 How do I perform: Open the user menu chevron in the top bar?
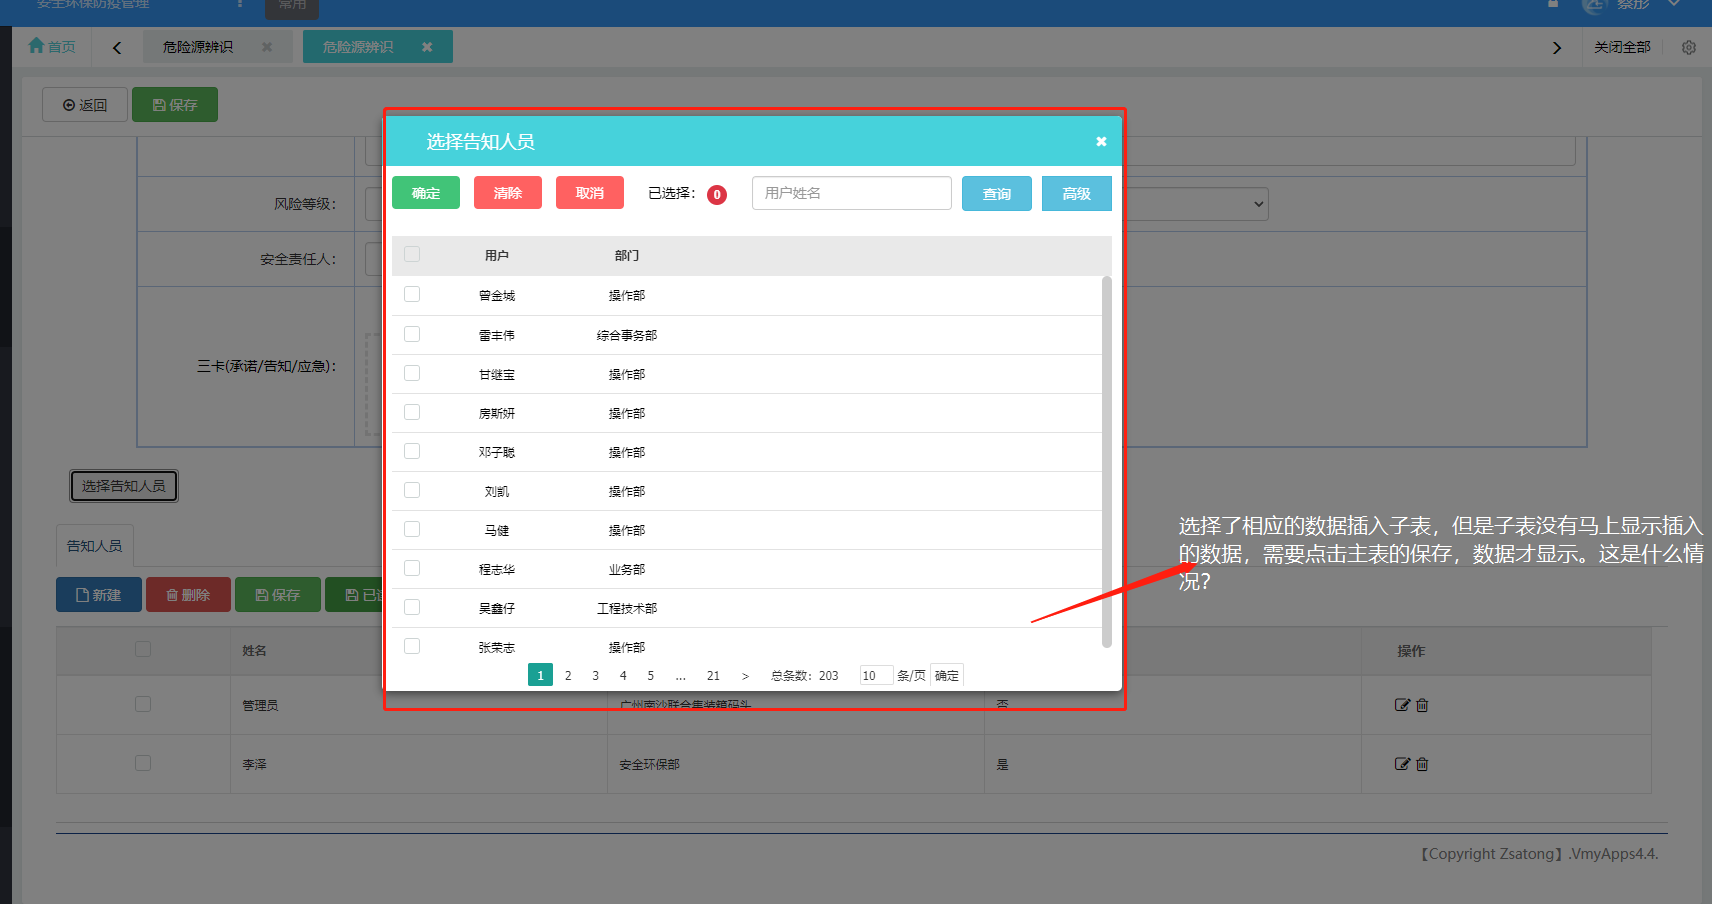pyautogui.click(x=1673, y=4)
